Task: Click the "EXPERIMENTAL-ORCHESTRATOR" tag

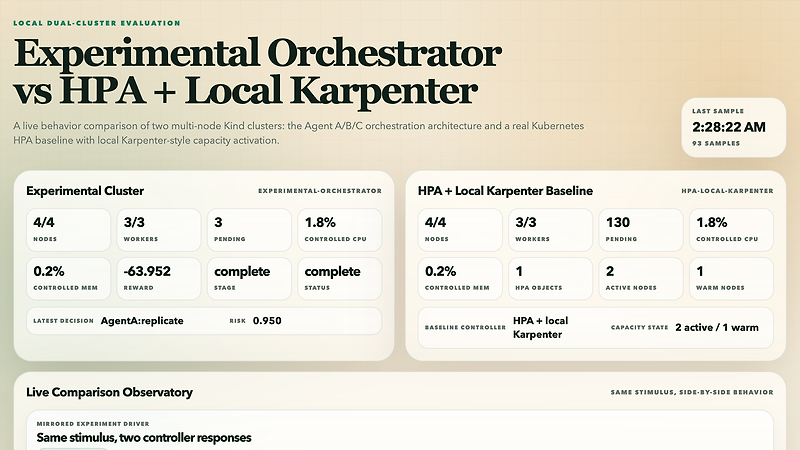Action: pos(320,191)
